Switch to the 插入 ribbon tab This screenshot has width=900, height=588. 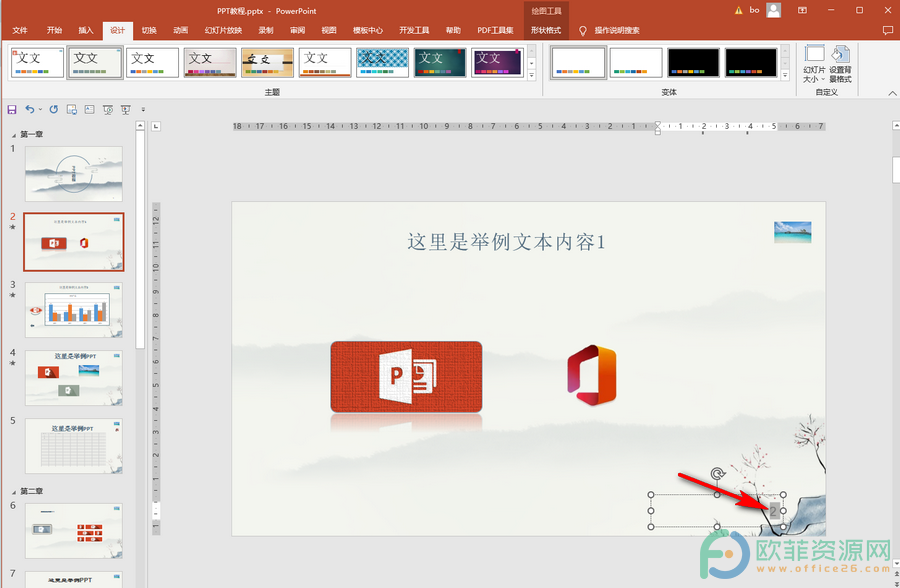[x=86, y=30]
